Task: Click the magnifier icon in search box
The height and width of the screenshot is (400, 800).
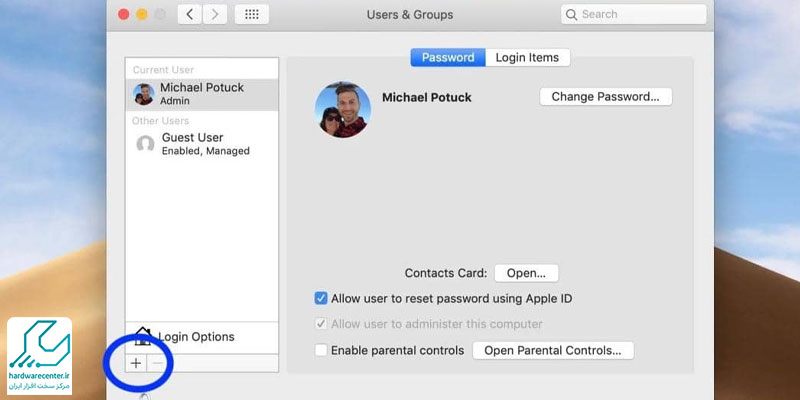Action: 571,15
